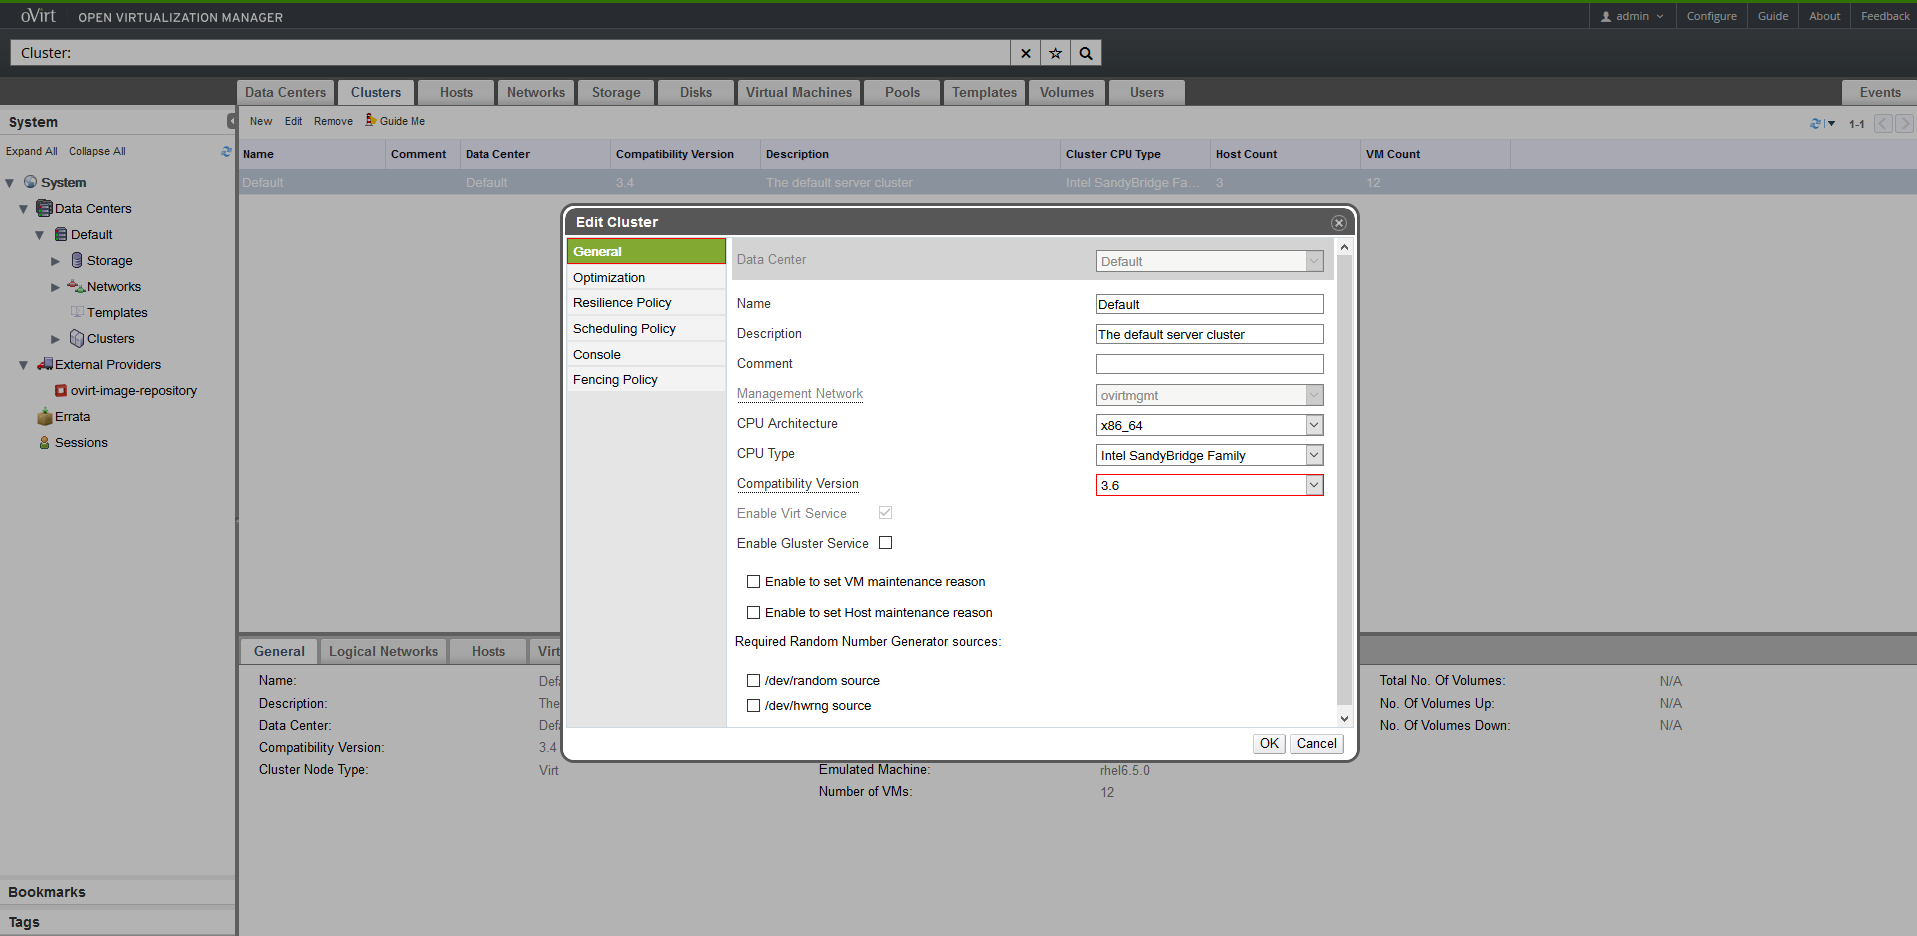Click the bookmark star icon
The height and width of the screenshot is (936, 1917).
[1055, 53]
